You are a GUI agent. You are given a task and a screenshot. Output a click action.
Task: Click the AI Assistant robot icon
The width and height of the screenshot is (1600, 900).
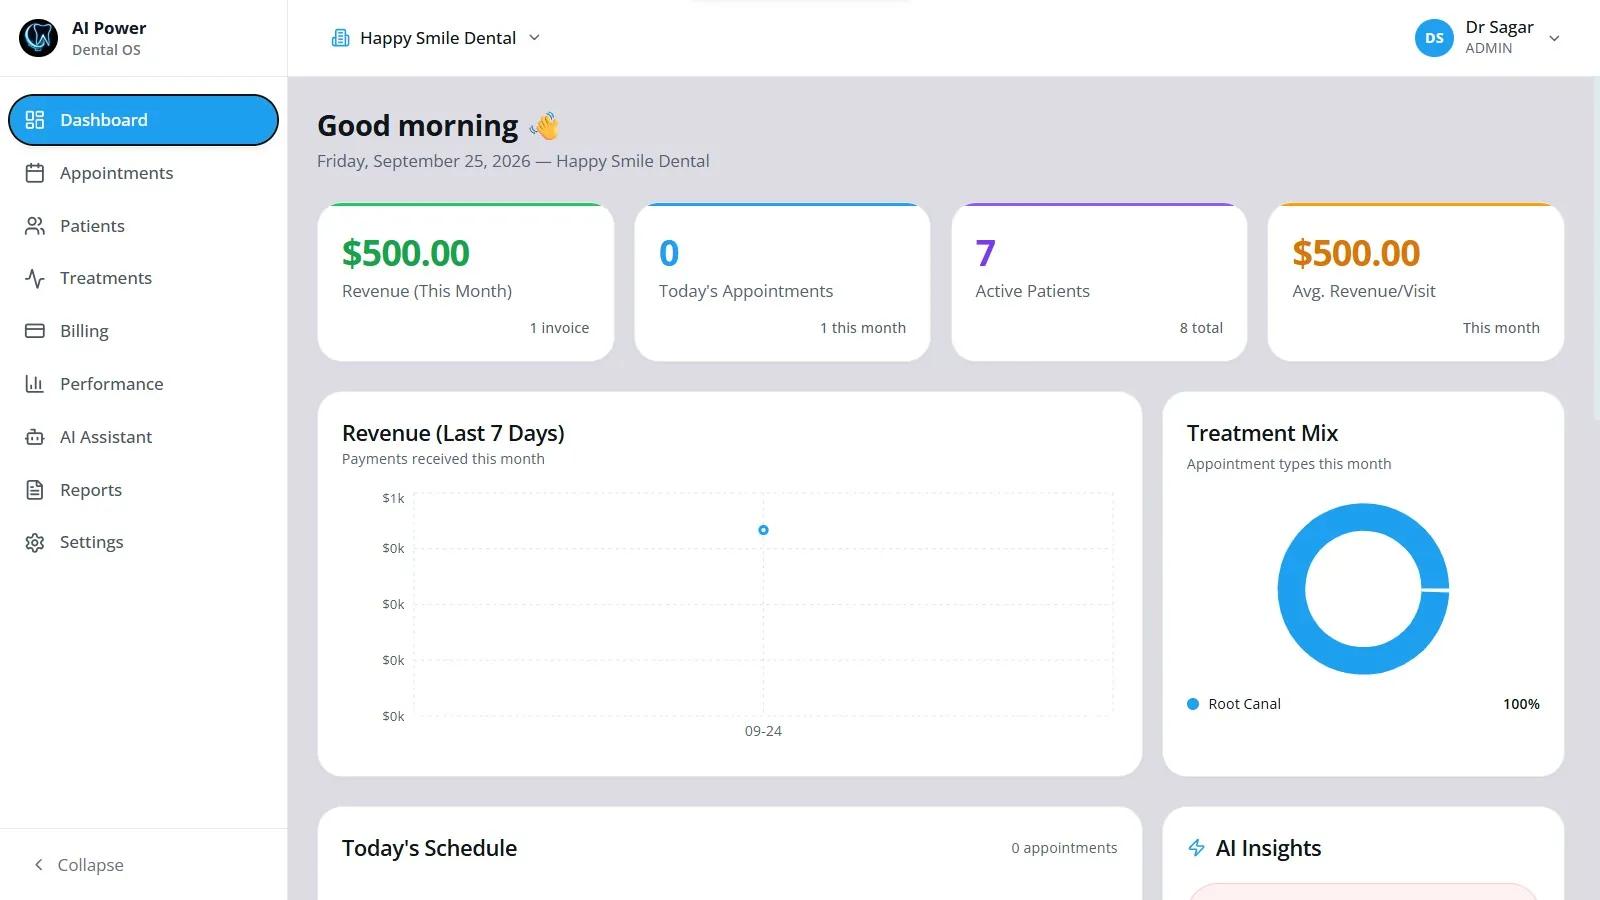click(x=35, y=437)
